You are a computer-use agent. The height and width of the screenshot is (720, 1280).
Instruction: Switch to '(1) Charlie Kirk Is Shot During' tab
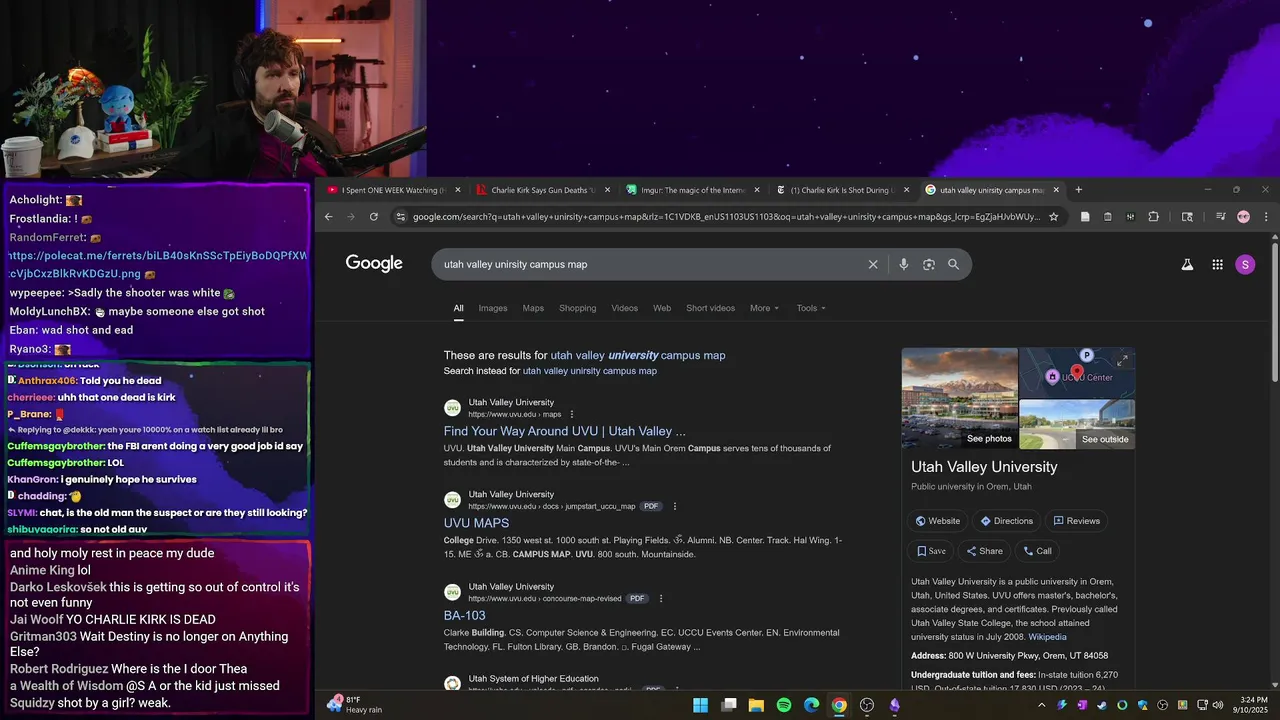(x=842, y=189)
